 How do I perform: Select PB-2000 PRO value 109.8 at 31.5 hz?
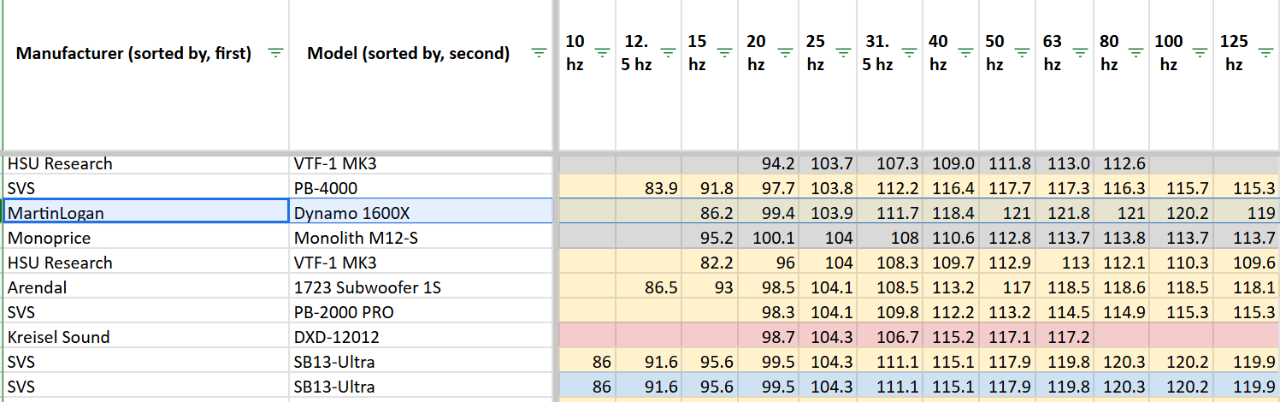[889, 312]
